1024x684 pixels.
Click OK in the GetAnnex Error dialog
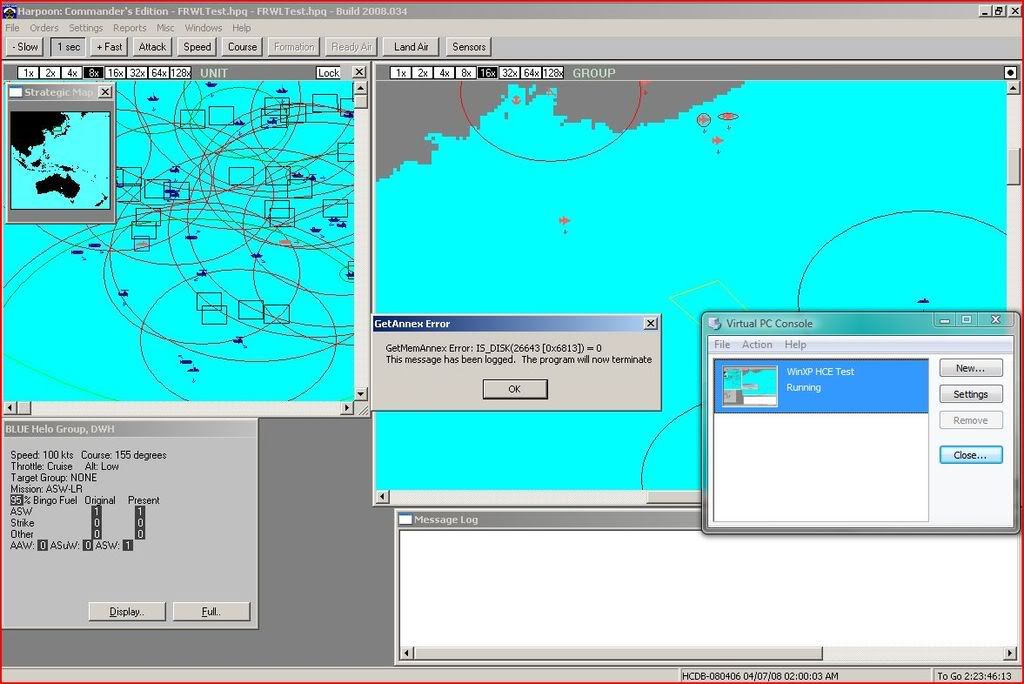pos(515,389)
